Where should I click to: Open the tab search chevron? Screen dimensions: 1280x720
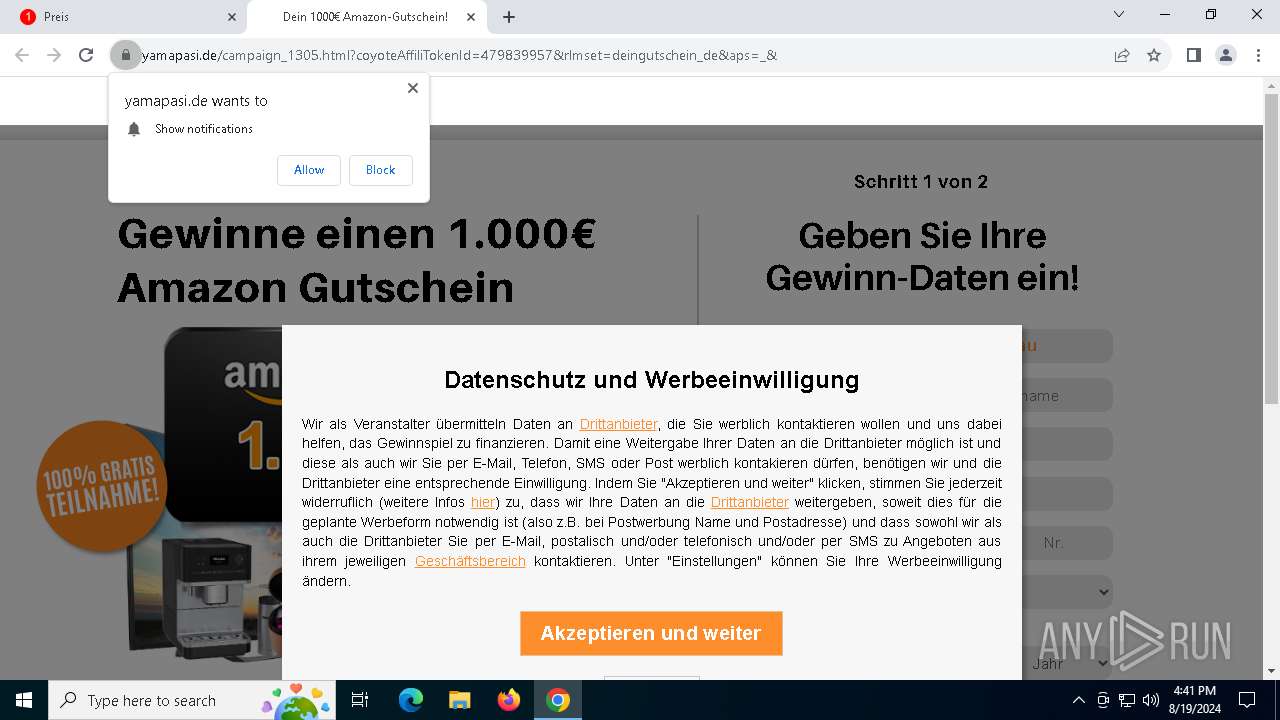coord(1119,14)
